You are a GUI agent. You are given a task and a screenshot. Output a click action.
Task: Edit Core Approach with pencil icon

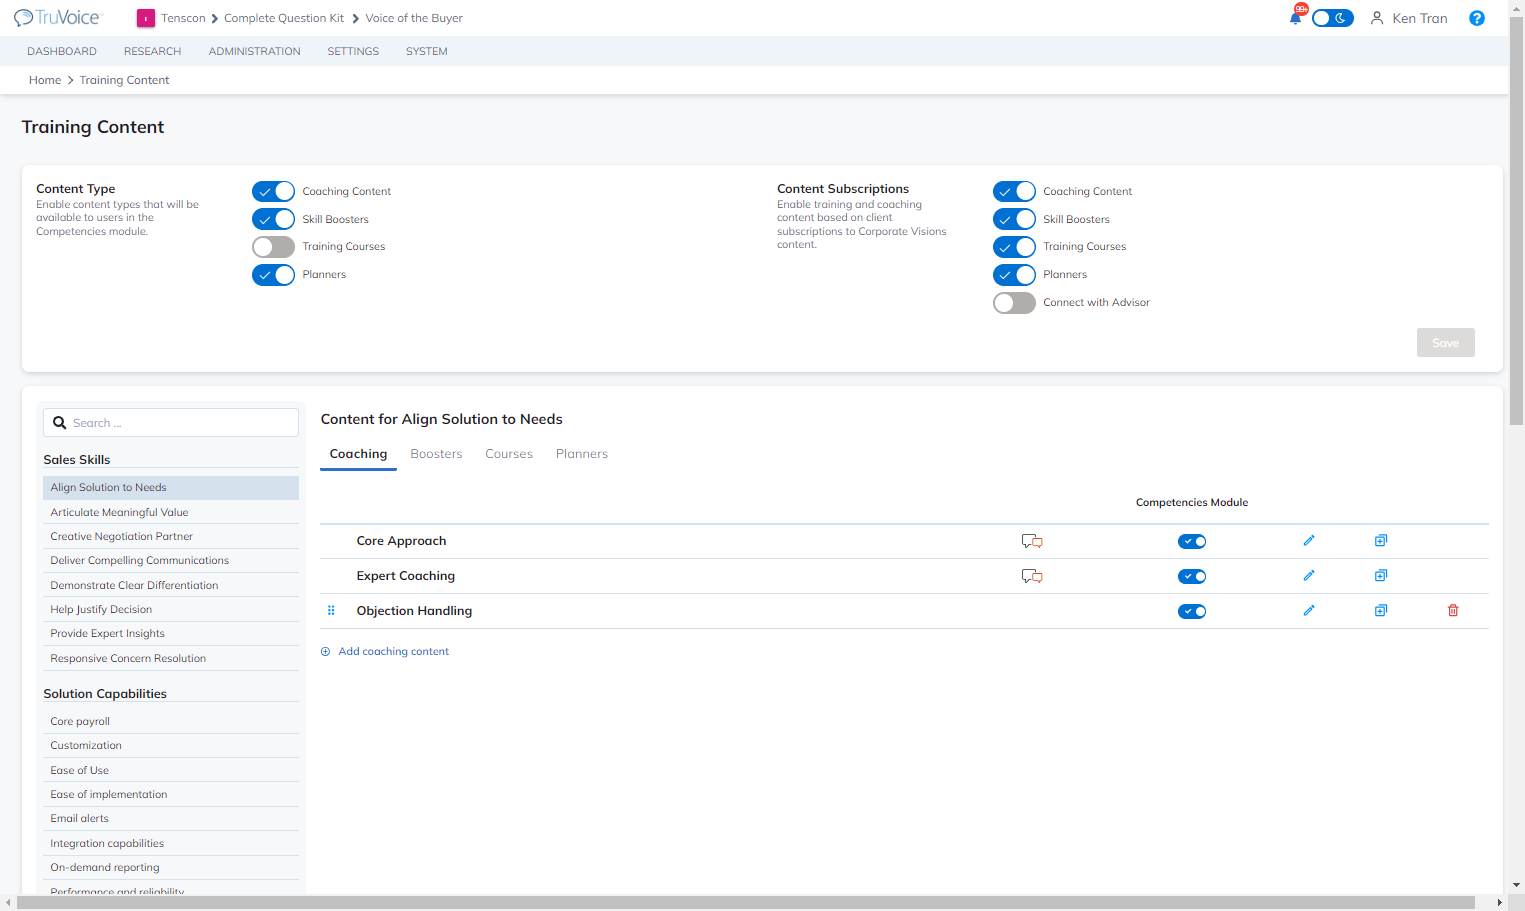[1308, 541]
